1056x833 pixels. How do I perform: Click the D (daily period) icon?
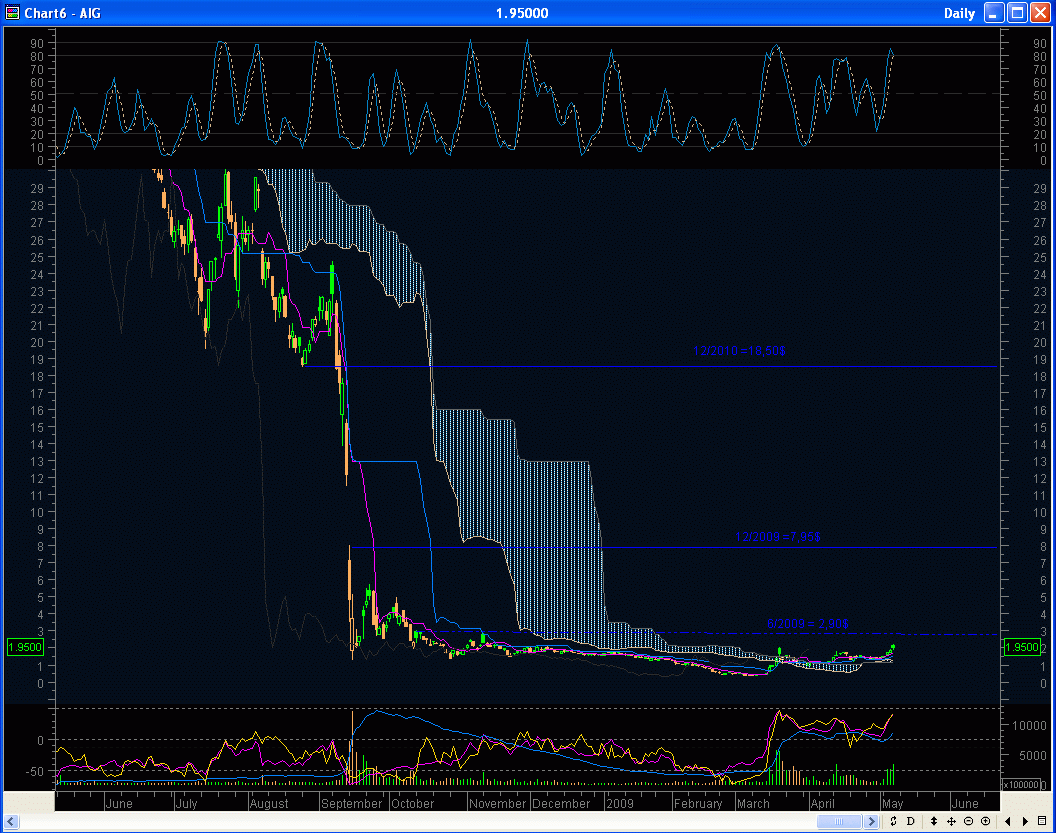911,821
